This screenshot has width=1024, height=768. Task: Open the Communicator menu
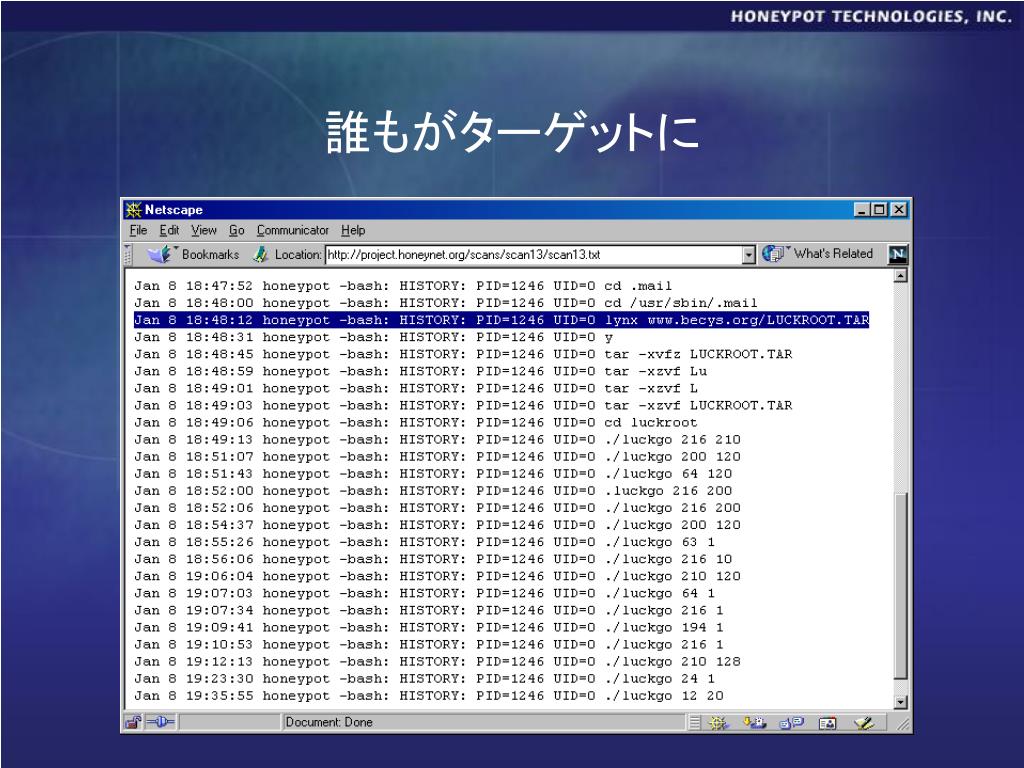(293, 231)
